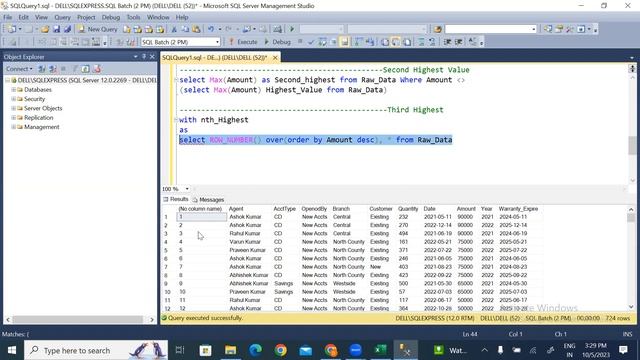
Task: Click the Refresh icon in Object Explorer
Action: click(85, 69)
